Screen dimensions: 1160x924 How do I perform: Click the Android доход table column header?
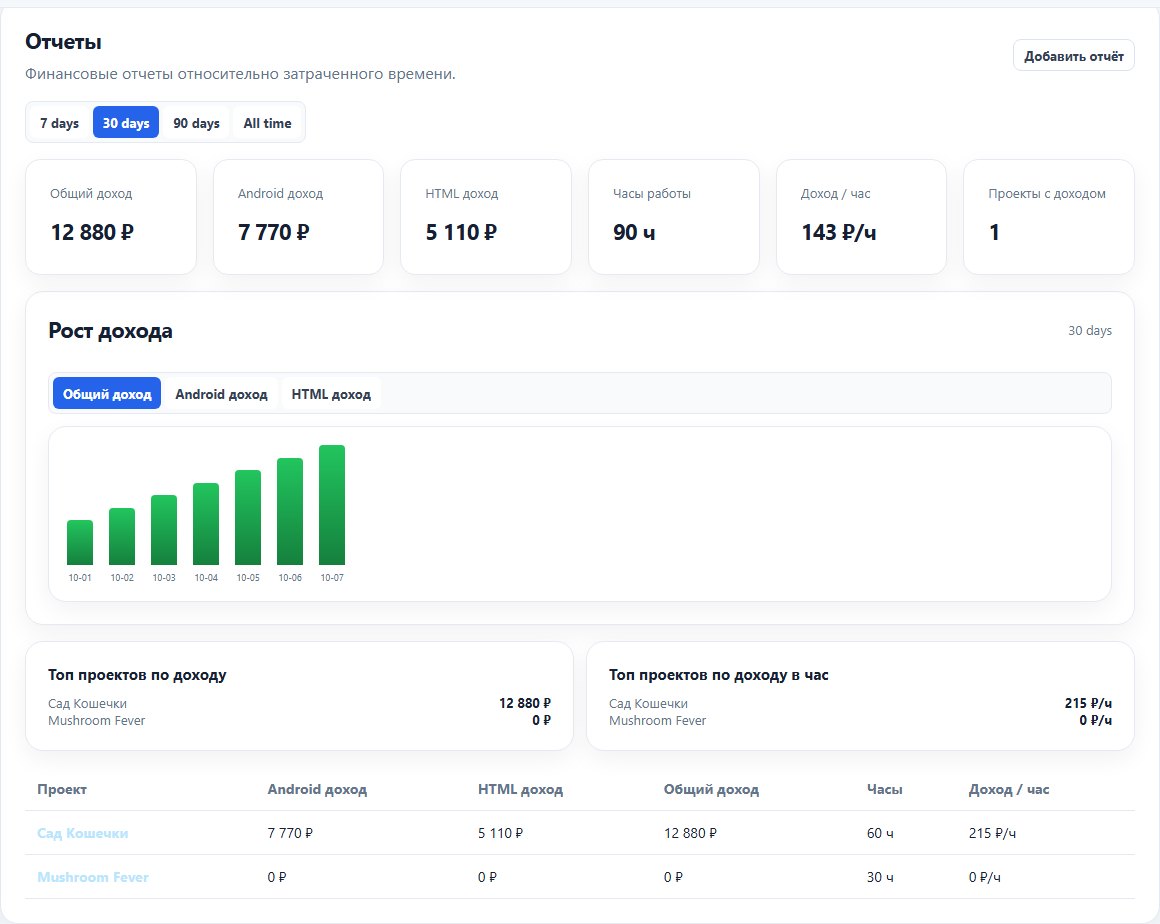(x=317, y=789)
